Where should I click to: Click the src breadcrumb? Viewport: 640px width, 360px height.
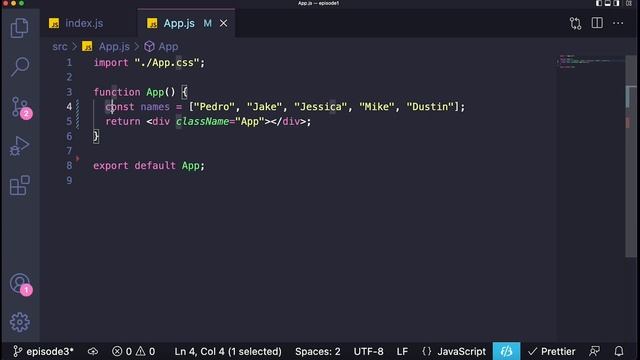(x=60, y=47)
